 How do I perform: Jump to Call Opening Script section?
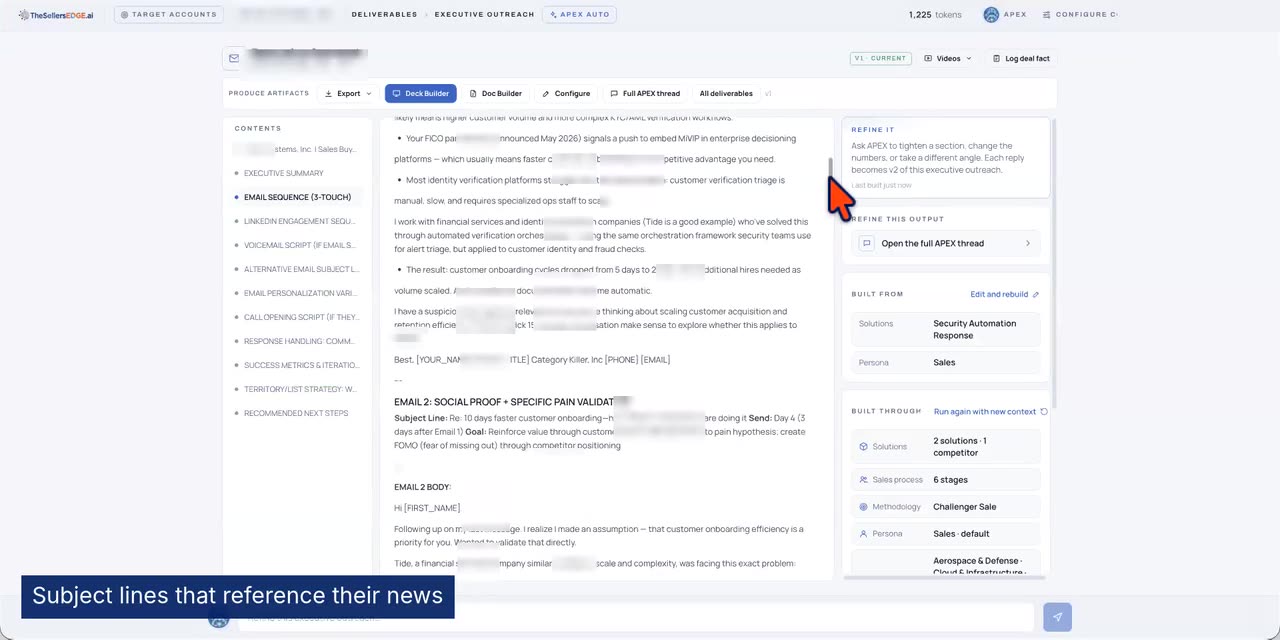pyautogui.click(x=301, y=317)
